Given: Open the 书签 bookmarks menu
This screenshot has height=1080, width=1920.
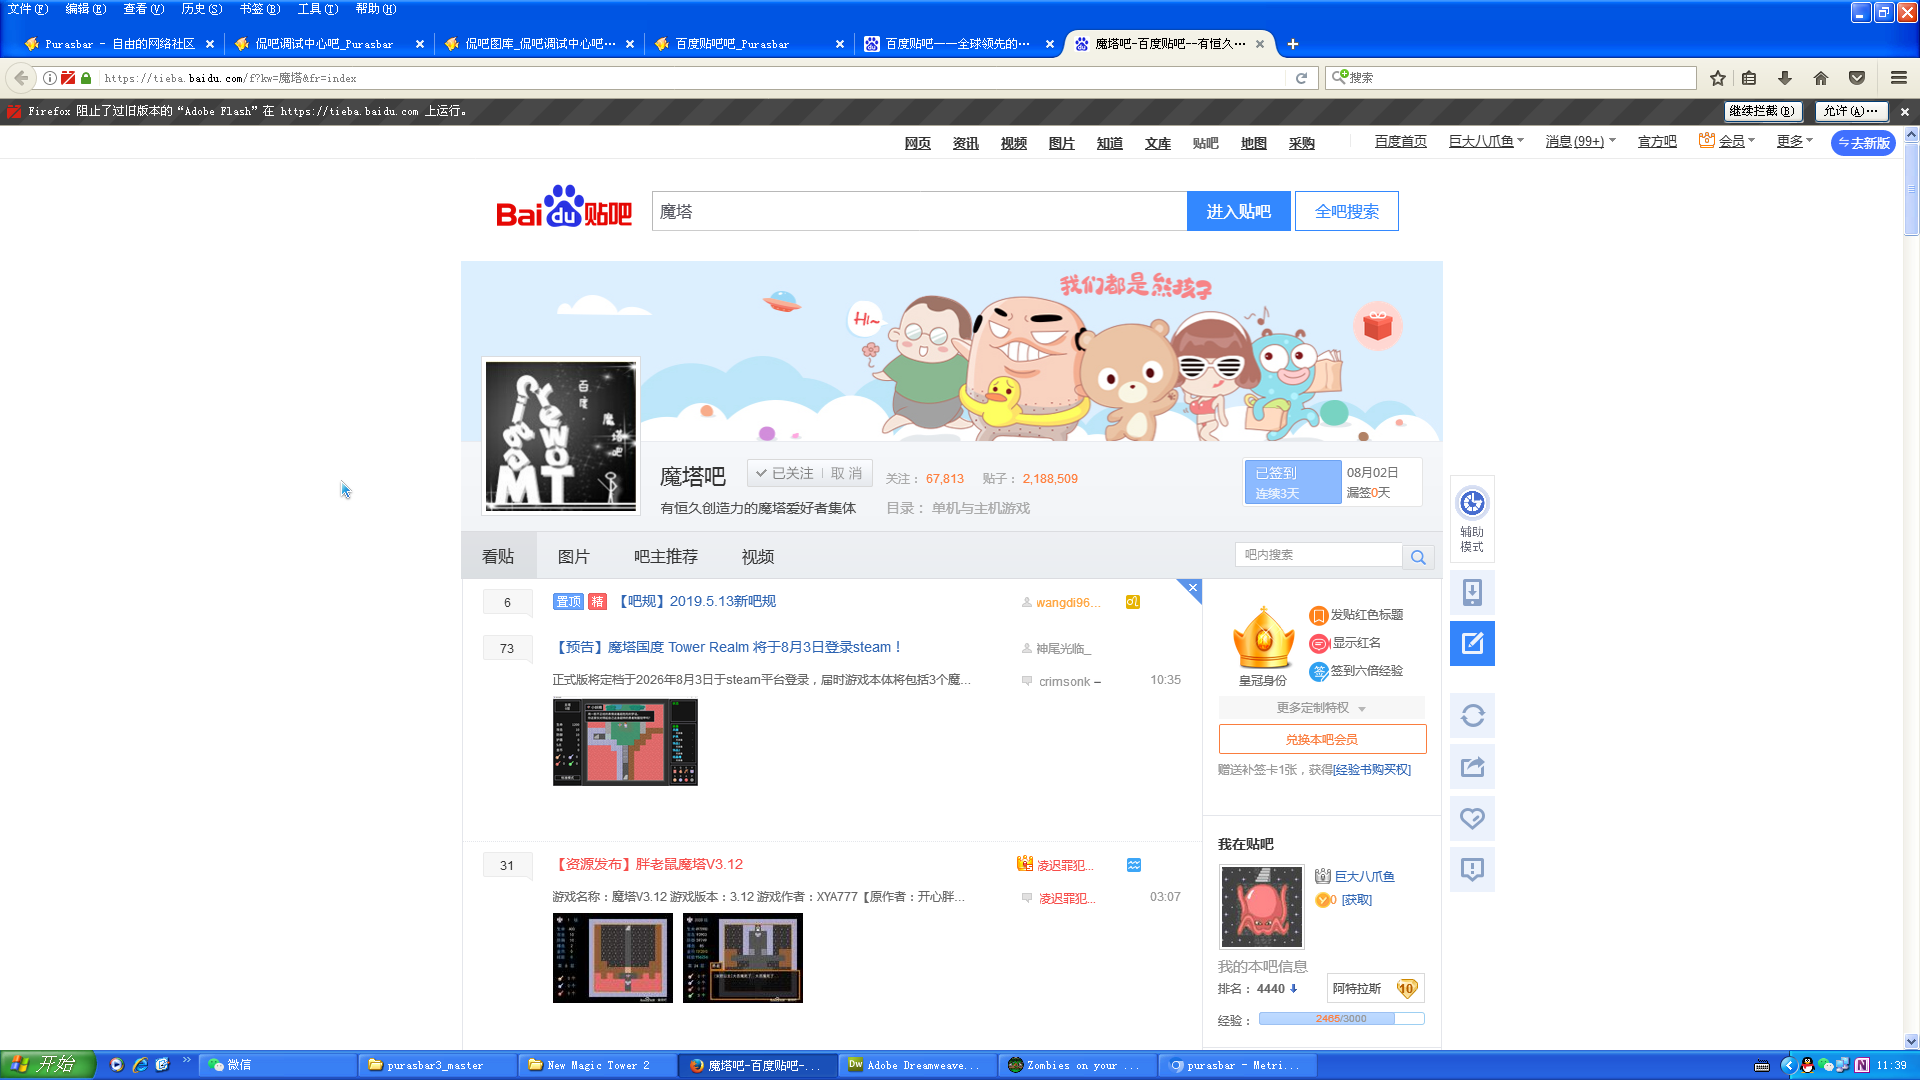Looking at the screenshot, I should coord(260,9).
